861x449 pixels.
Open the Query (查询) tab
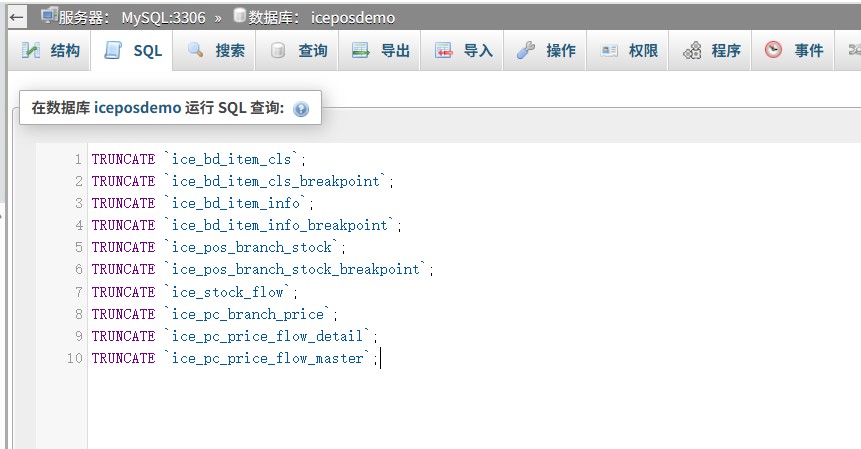point(297,50)
